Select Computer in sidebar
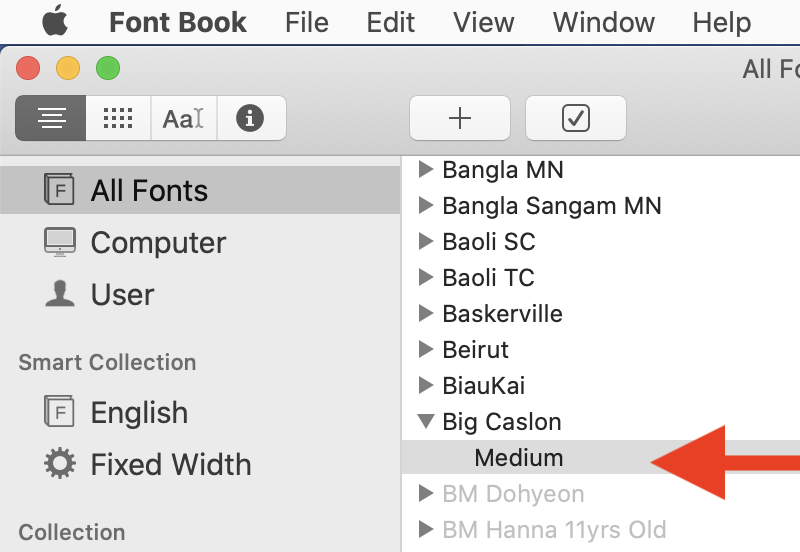This screenshot has width=800, height=552. [200, 242]
